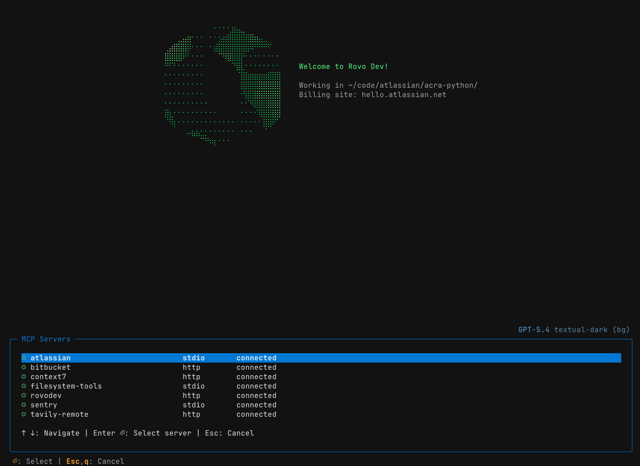640x466 pixels.
Task: Click connected status of sentry
Action: coord(256,405)
